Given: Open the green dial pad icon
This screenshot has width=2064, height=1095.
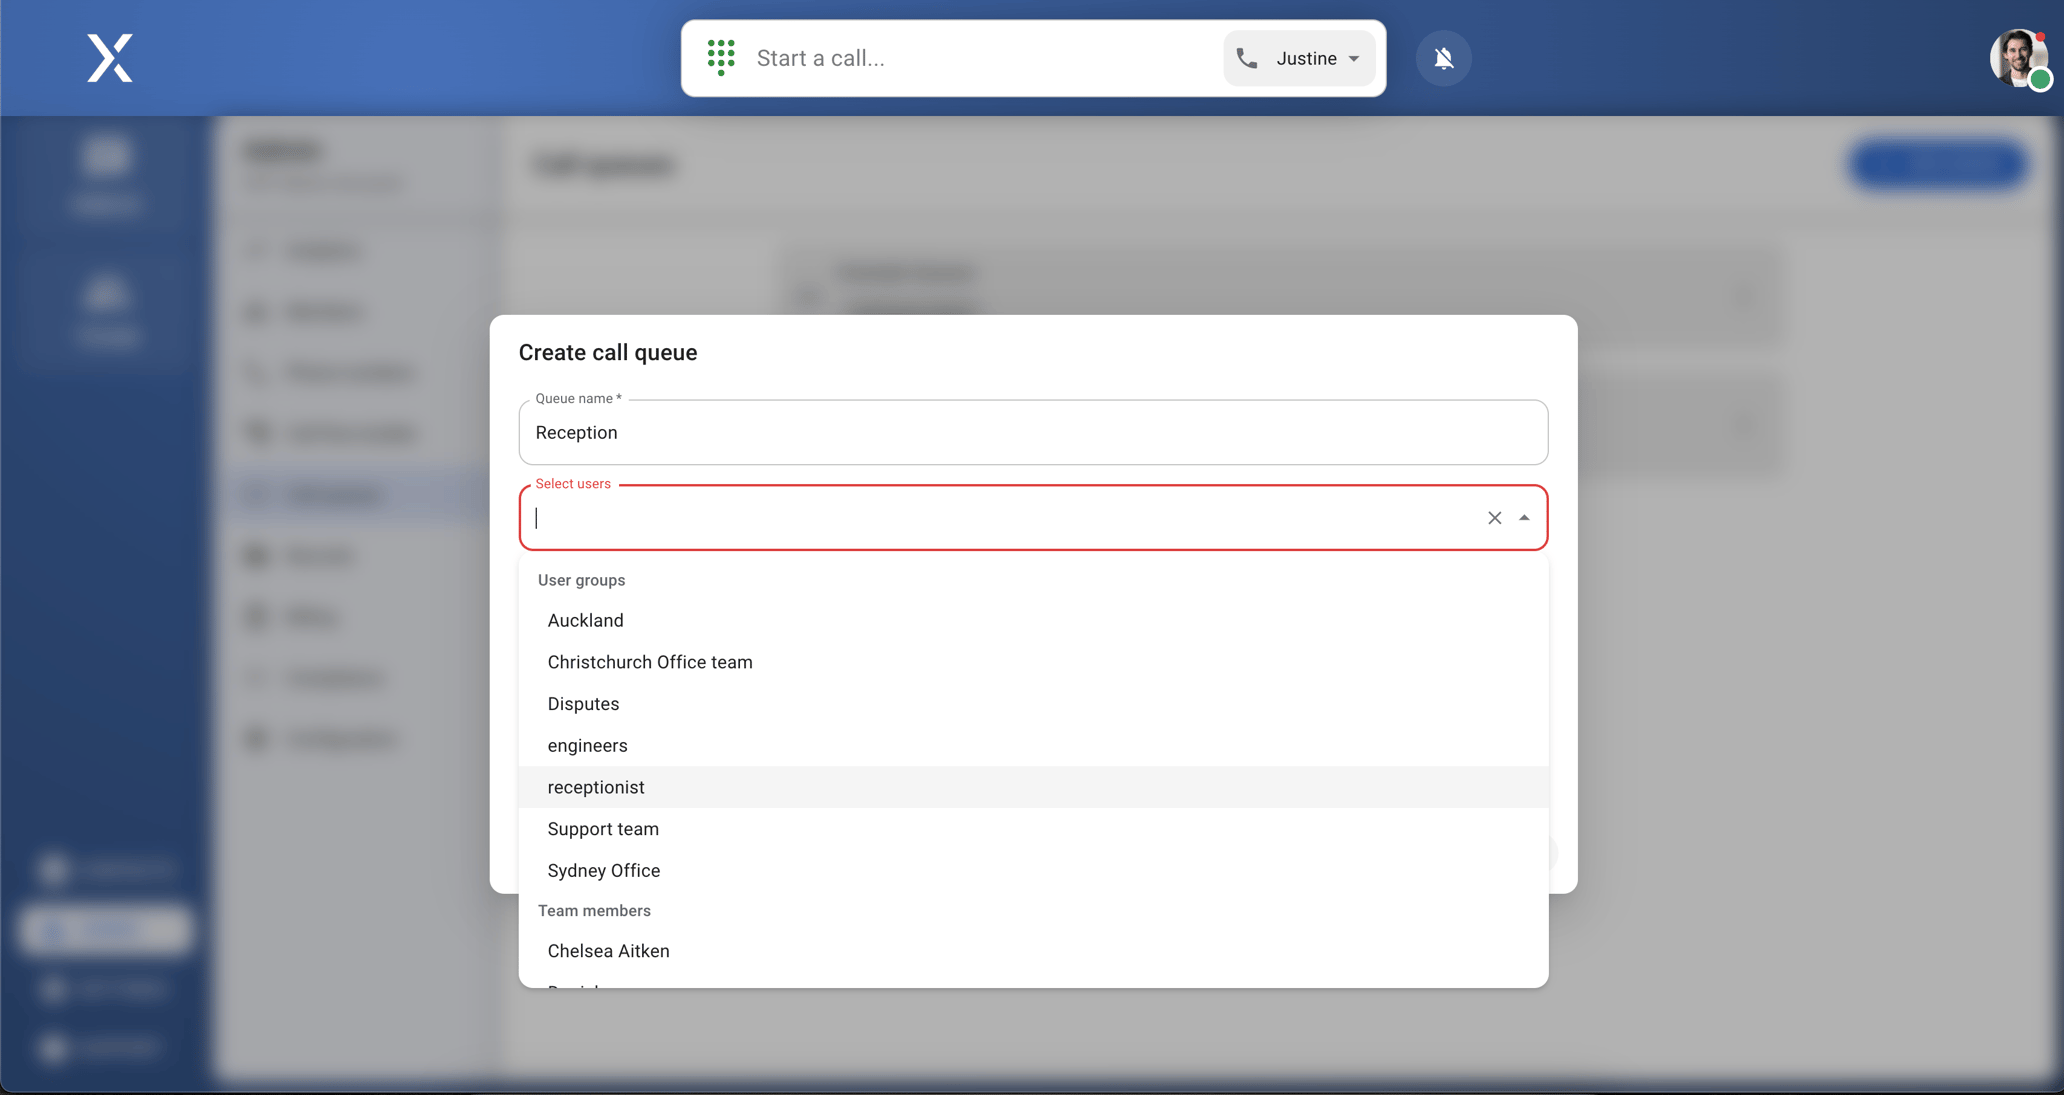Looking at the screenshot, I should (721, 58).
